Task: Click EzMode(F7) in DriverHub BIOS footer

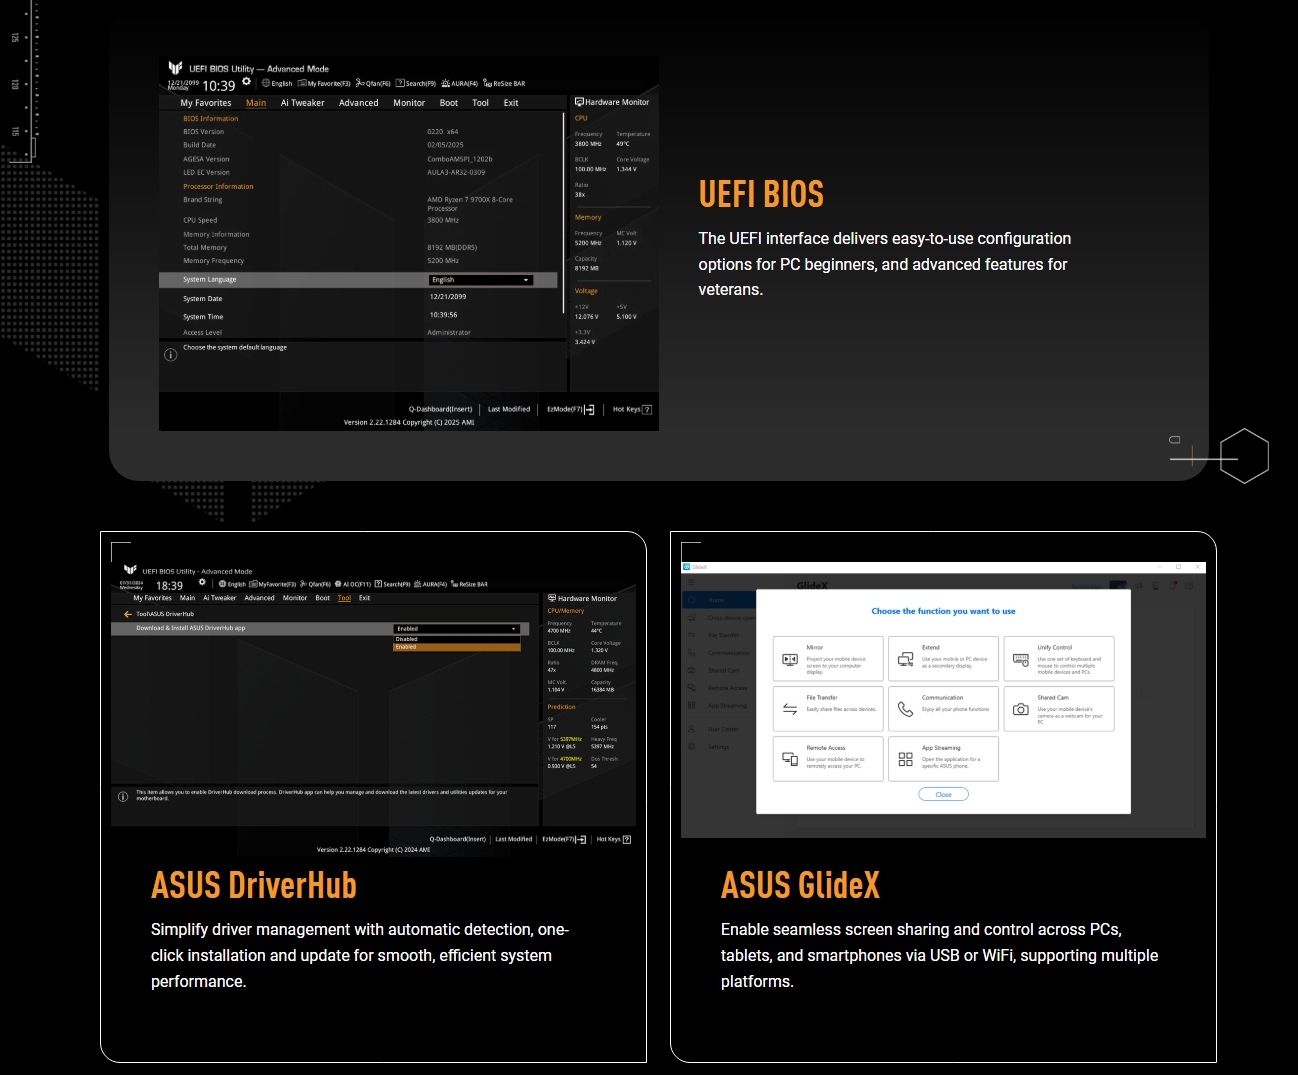Action: click(x=564, y=839)
